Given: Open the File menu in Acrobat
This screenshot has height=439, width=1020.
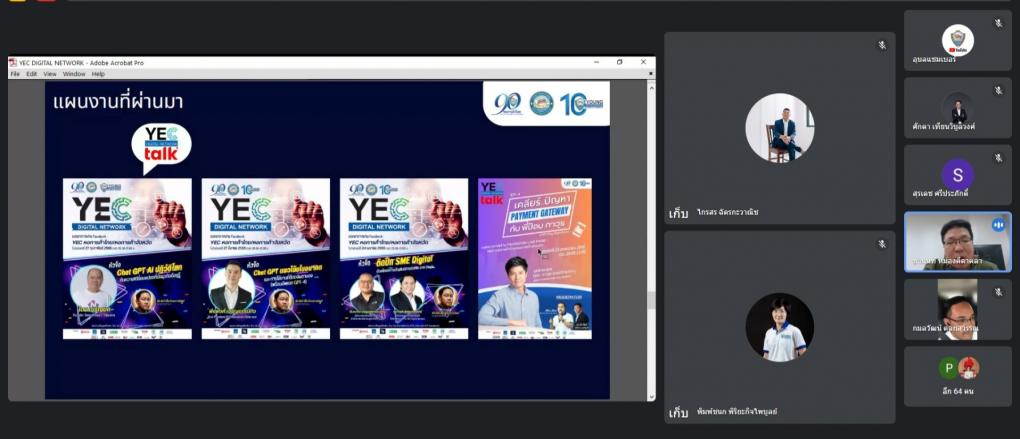Looking at the screenshot, I should tap(15, 74).
